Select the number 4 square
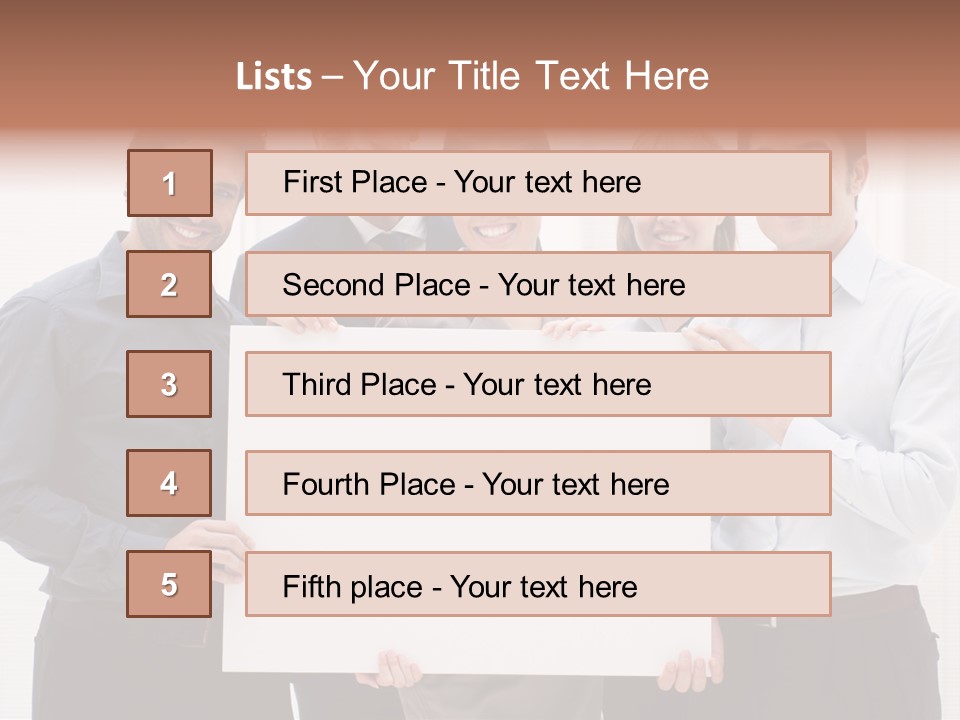 click(x=169, y=483)
